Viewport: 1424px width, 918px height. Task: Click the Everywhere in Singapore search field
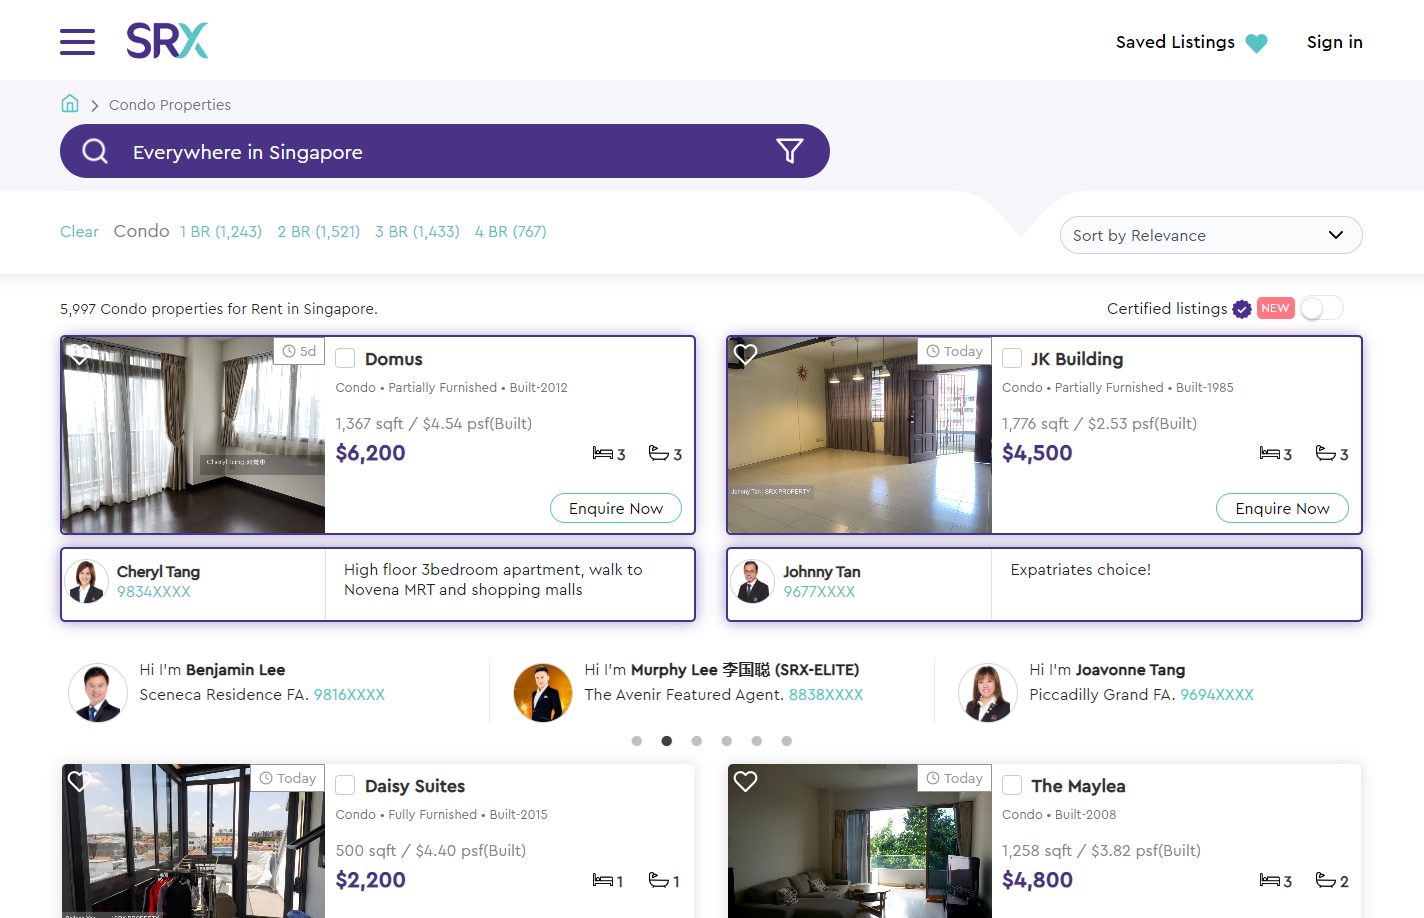coord(445,151)
